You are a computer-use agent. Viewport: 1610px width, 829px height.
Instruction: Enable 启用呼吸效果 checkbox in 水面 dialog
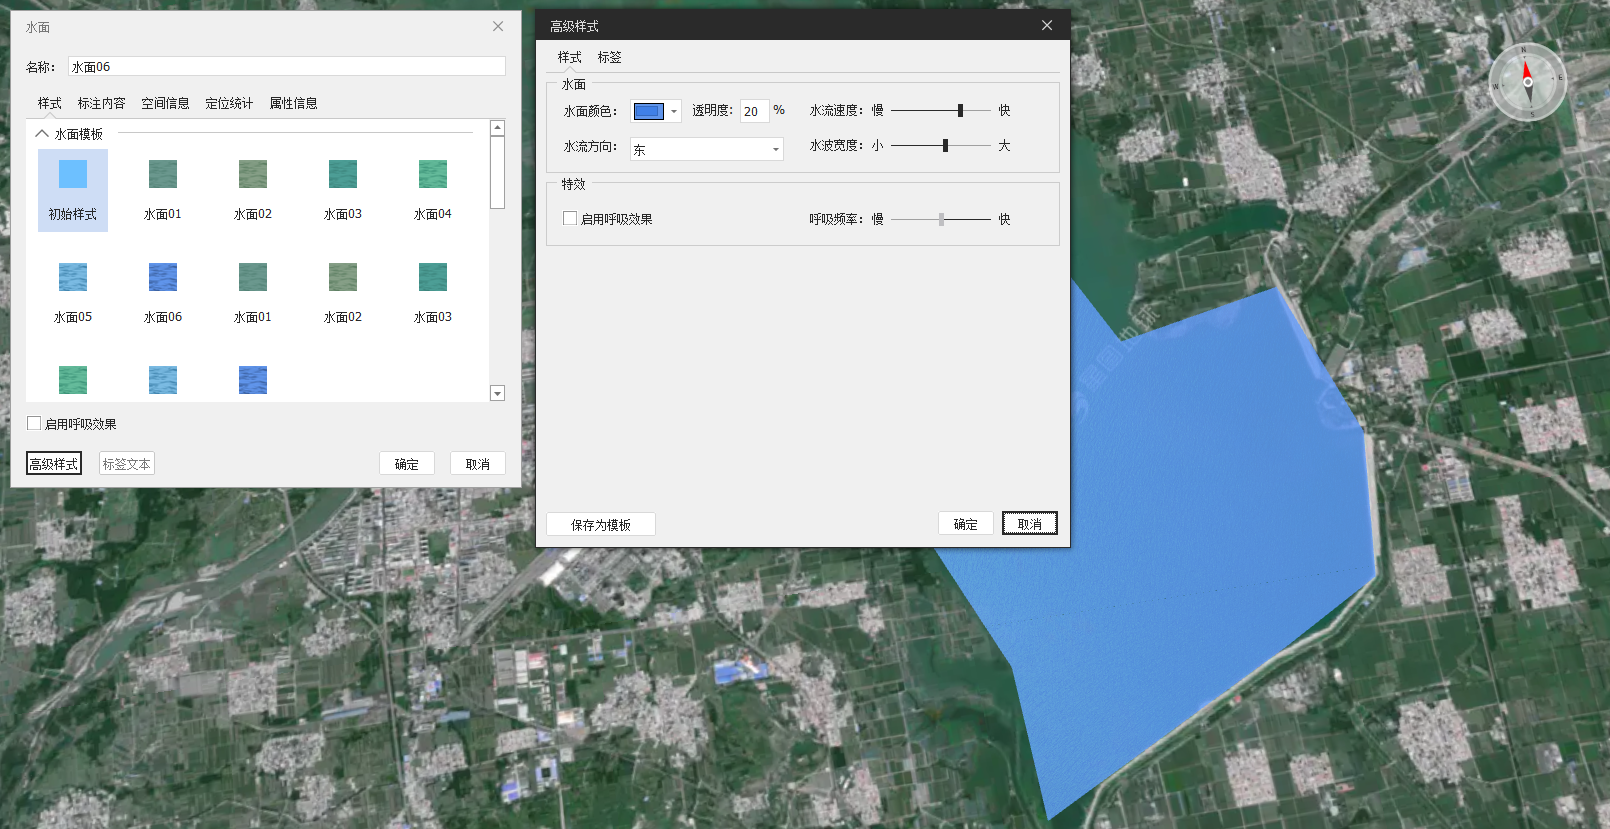coord(34,423)
